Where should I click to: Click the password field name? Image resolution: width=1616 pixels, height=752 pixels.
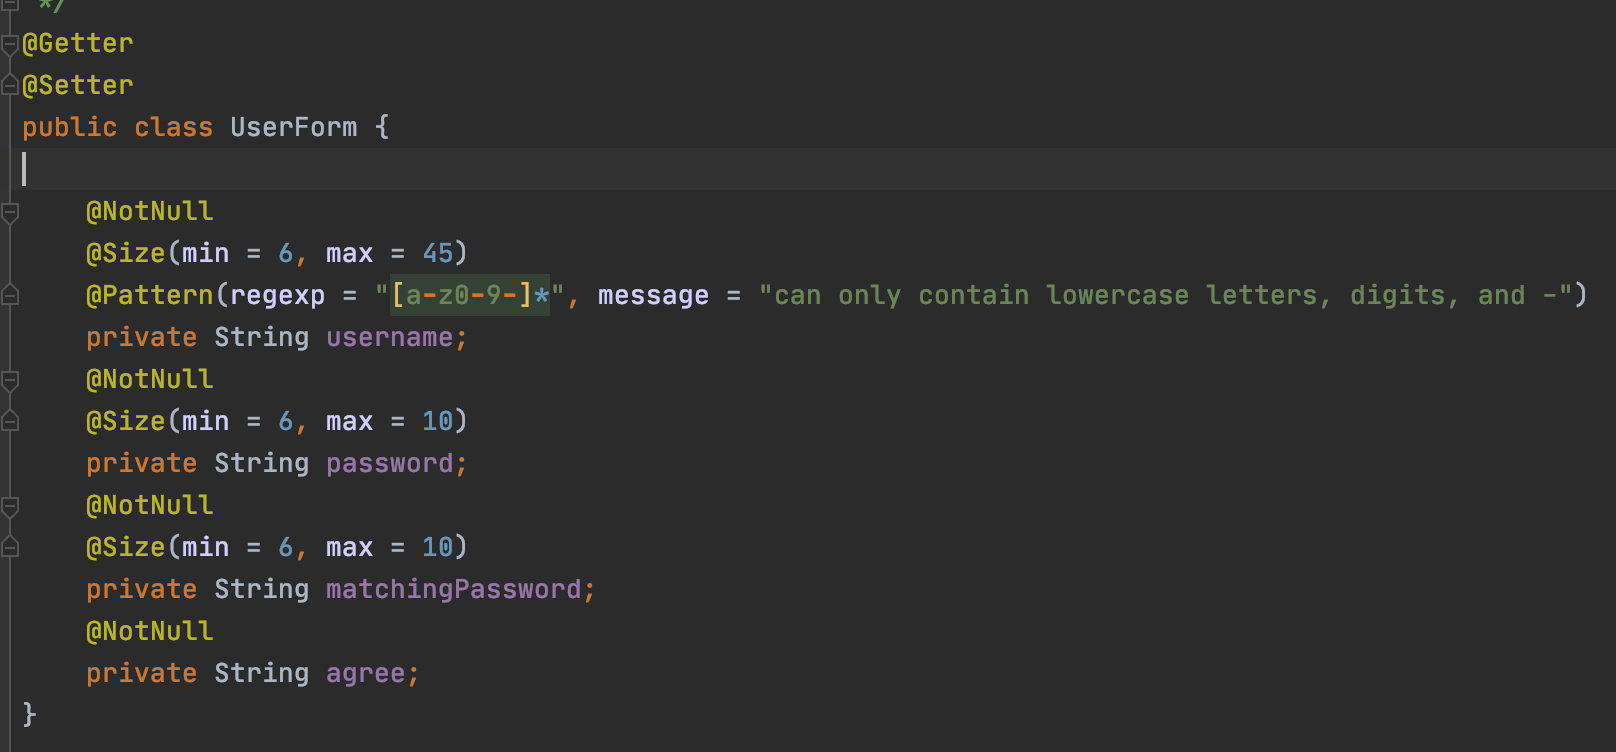(x=389, y=464)
